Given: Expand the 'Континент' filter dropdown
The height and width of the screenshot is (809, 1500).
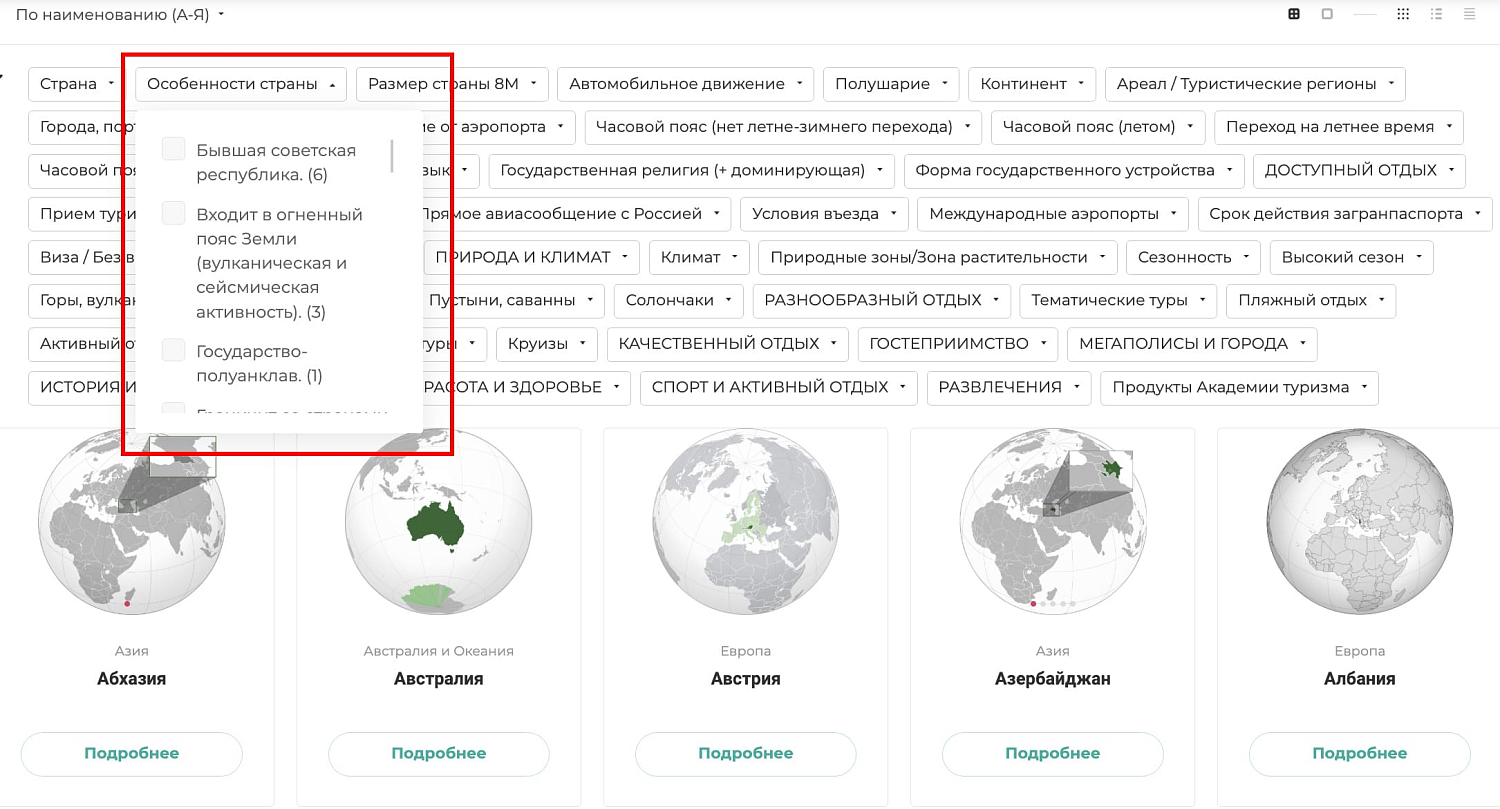Looking at the screenshot, I should [x=1032, y=84].
